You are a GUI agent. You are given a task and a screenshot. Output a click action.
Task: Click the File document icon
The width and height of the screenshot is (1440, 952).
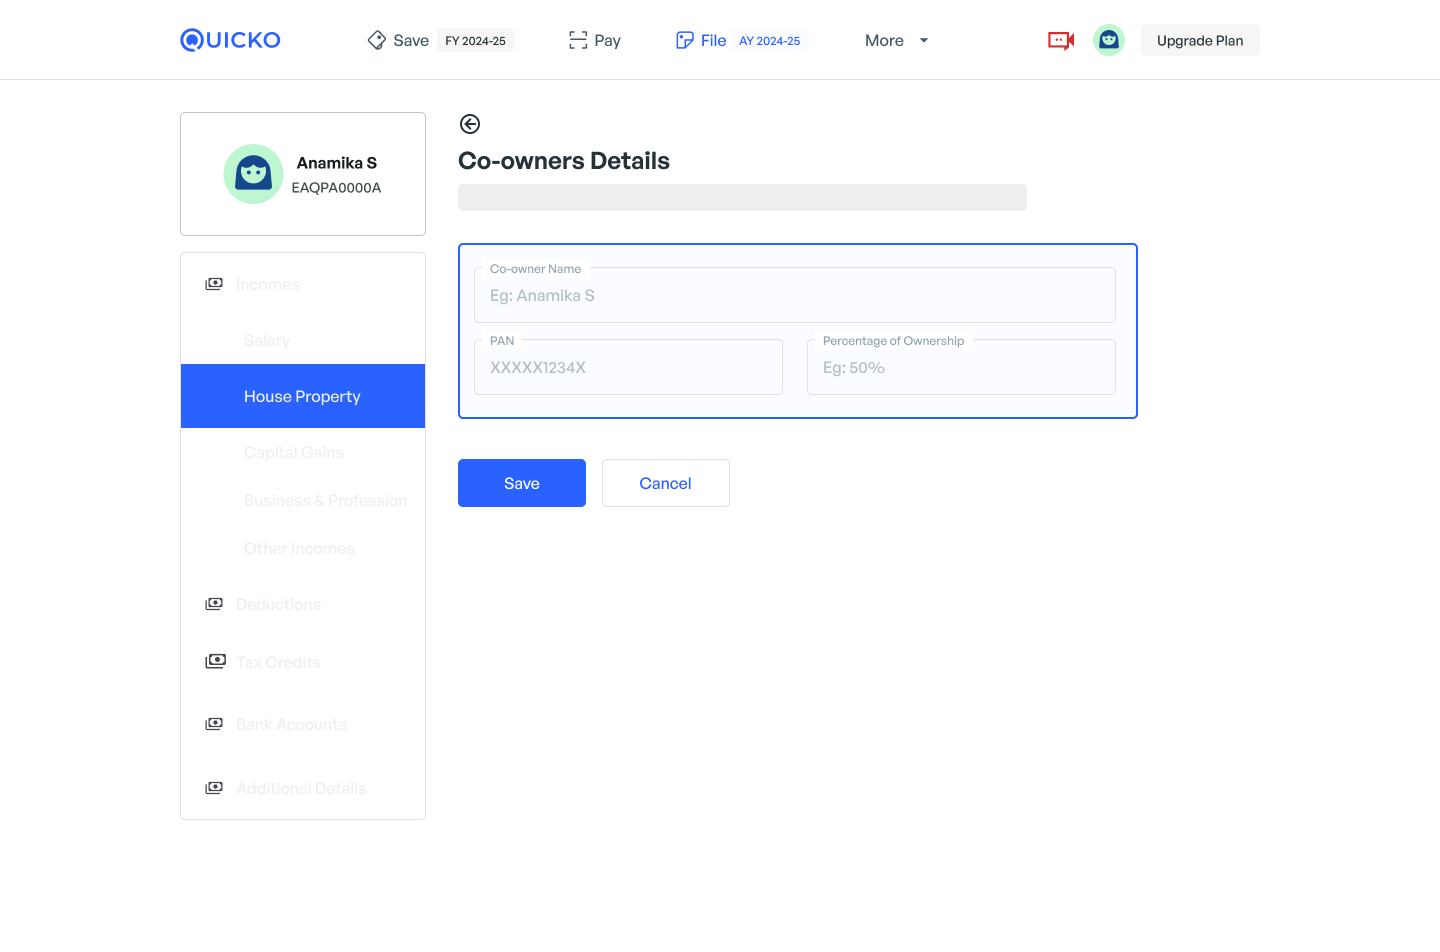685,40
